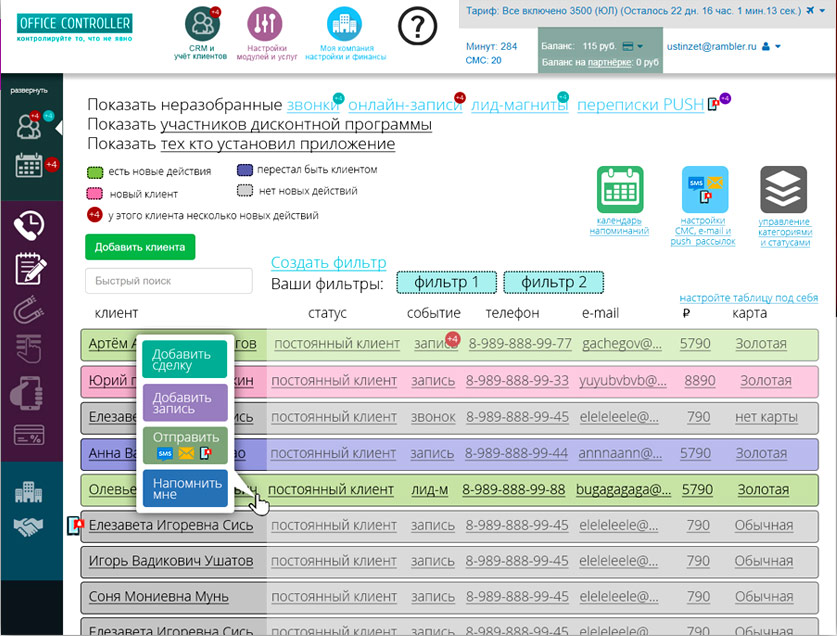
Task: Click the 'Создать фильтр' link
Action: [x=328, y=263]
